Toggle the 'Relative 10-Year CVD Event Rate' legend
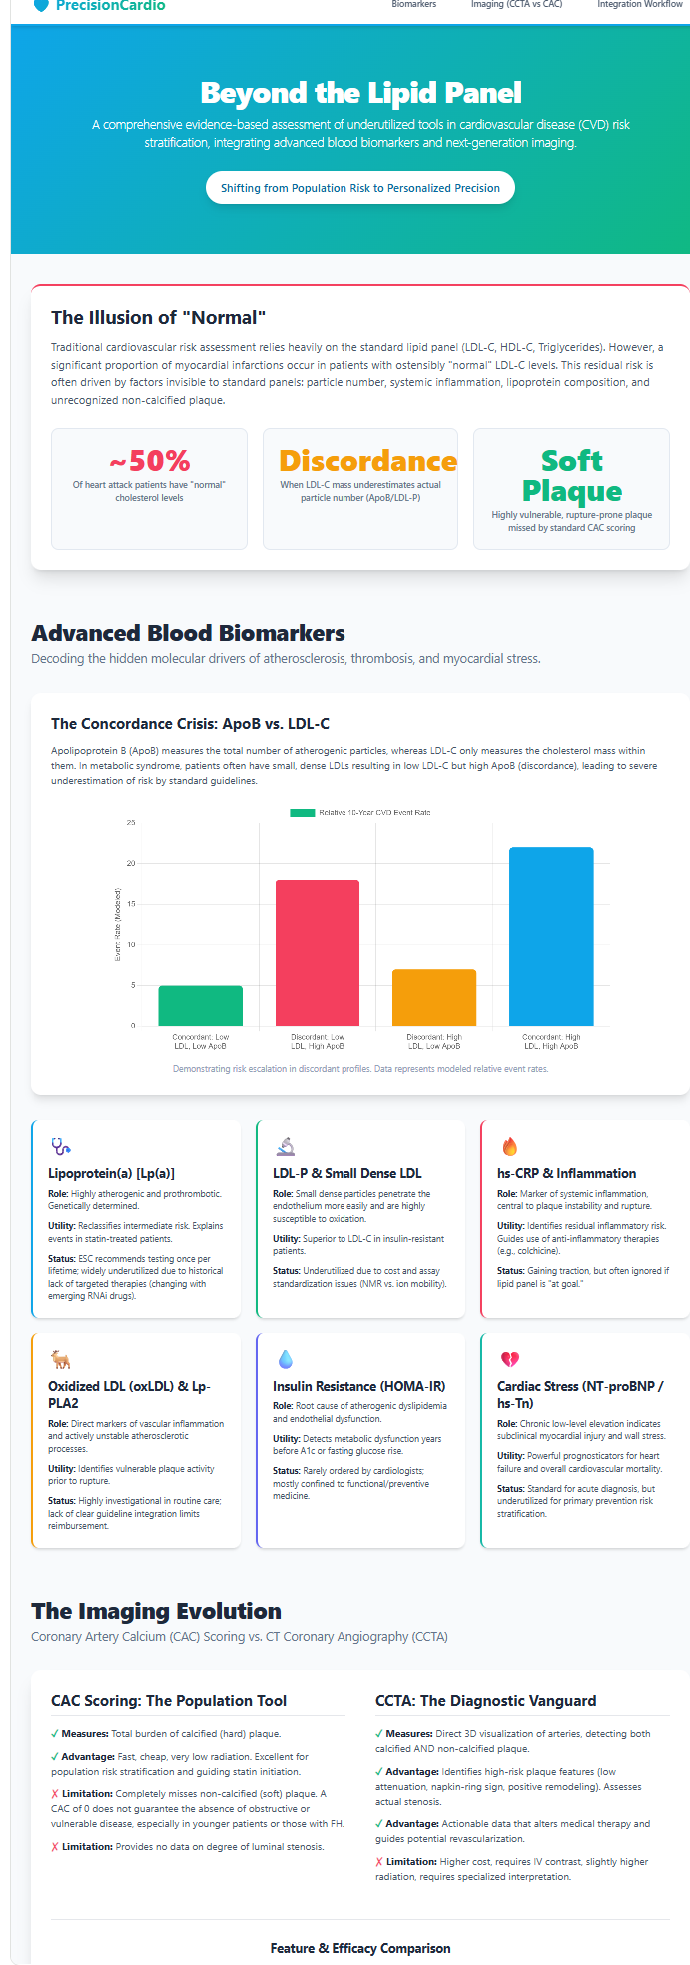Screen dimensions: 690x1965 tap(360, 813)
